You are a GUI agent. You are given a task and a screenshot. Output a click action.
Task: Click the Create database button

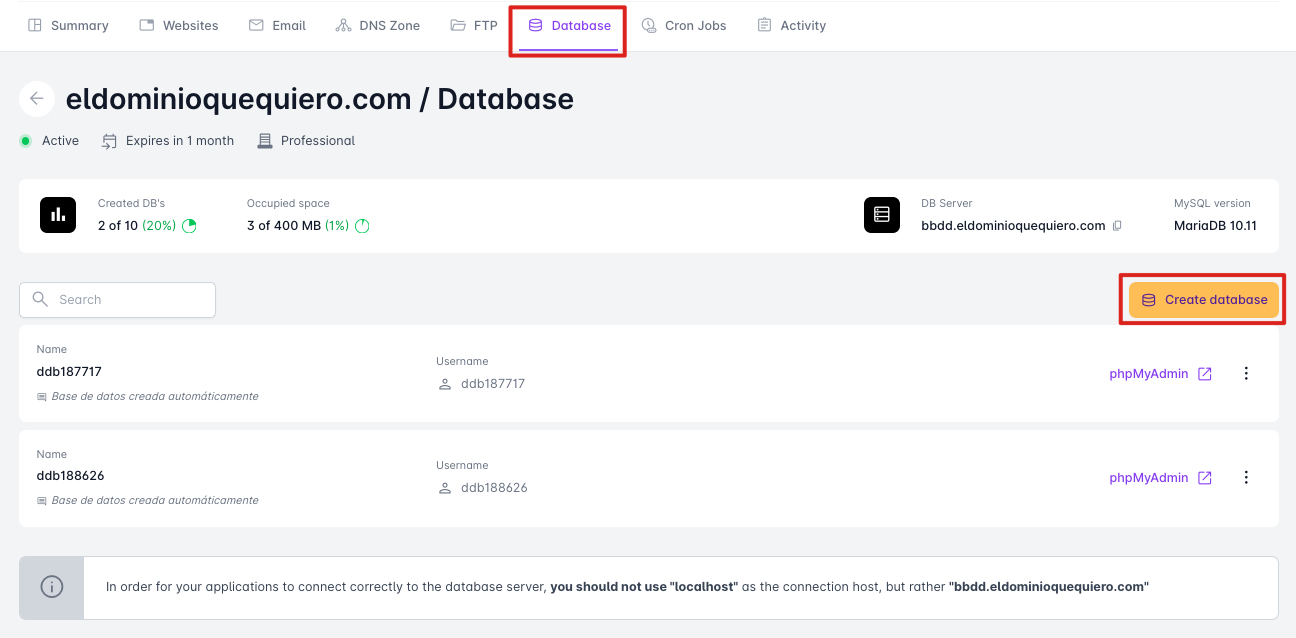[1203, 299]
